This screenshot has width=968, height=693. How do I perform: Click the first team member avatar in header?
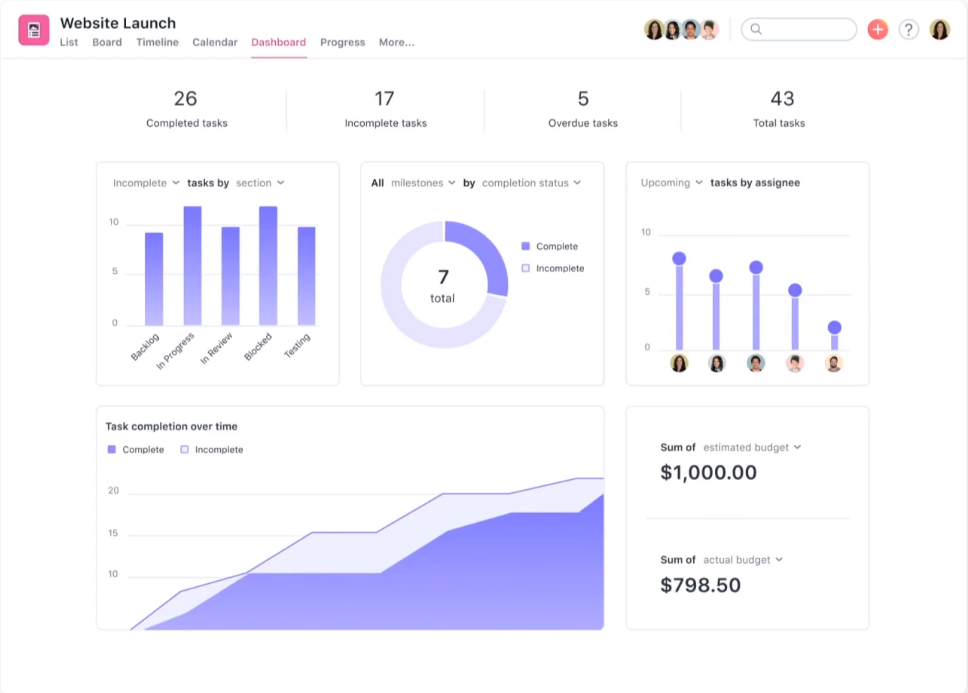tap(654, 29)
